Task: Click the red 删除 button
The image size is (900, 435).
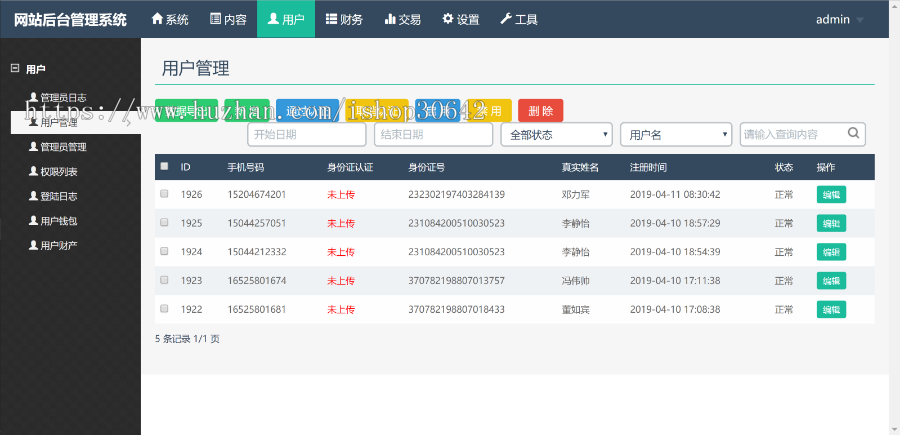Action: click(x=541, y=111)
